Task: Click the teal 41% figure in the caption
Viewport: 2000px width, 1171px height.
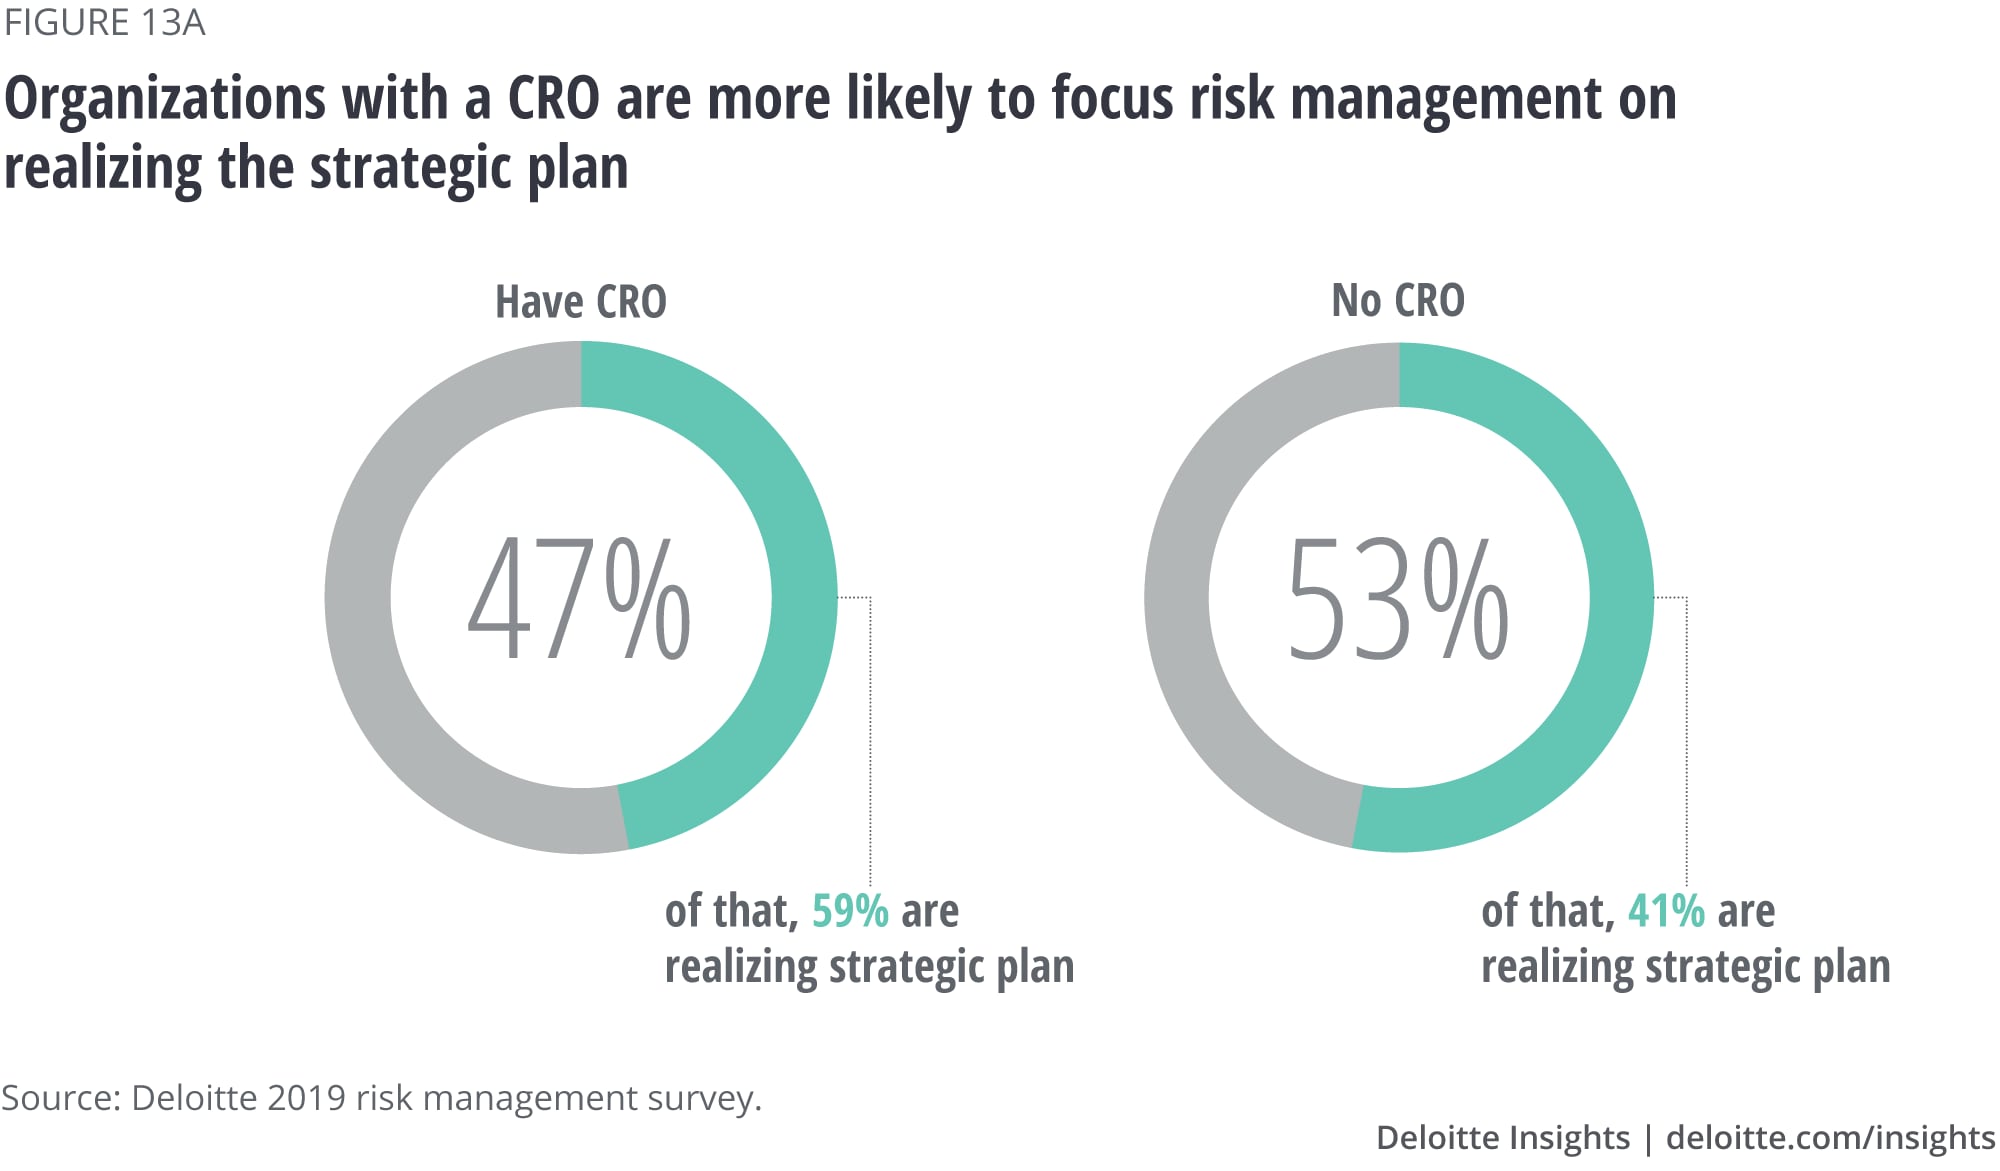Action: coord(1666,911)
